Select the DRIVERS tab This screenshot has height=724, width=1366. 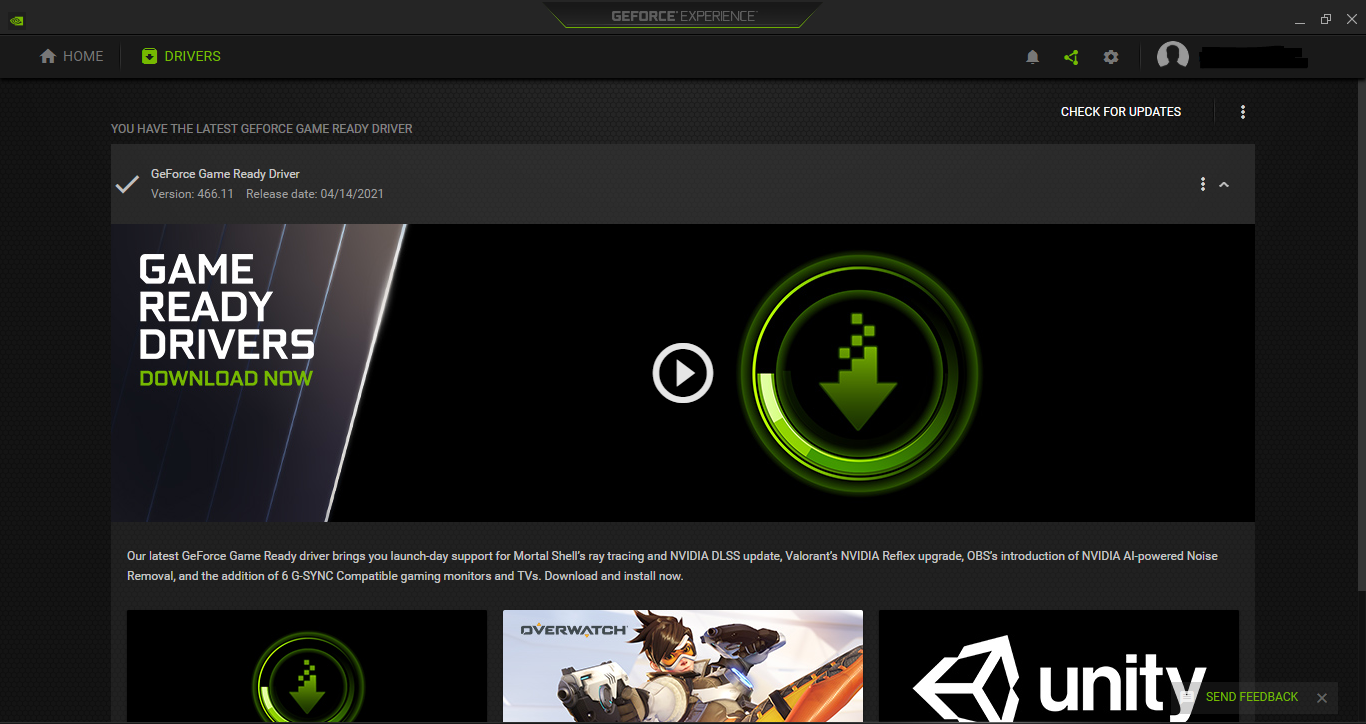pyautogui.click(x=181, y=57)
